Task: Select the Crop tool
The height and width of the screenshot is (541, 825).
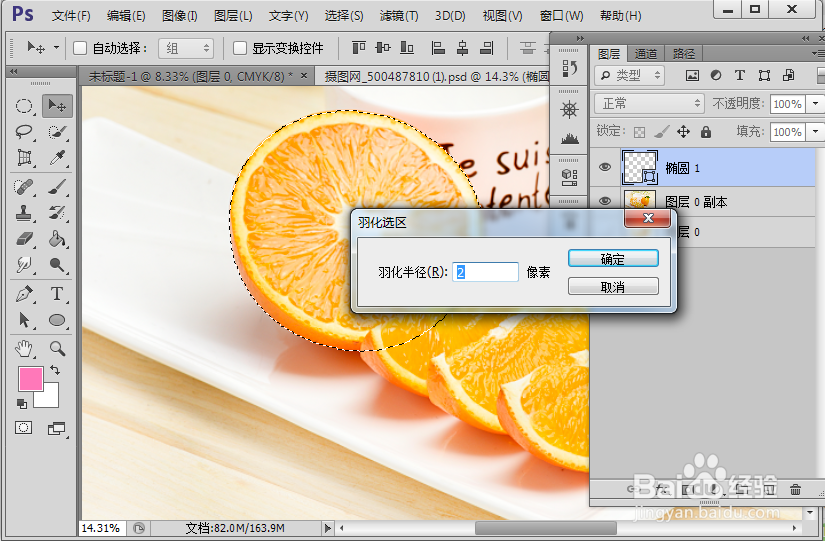Action: click(24, 157)
